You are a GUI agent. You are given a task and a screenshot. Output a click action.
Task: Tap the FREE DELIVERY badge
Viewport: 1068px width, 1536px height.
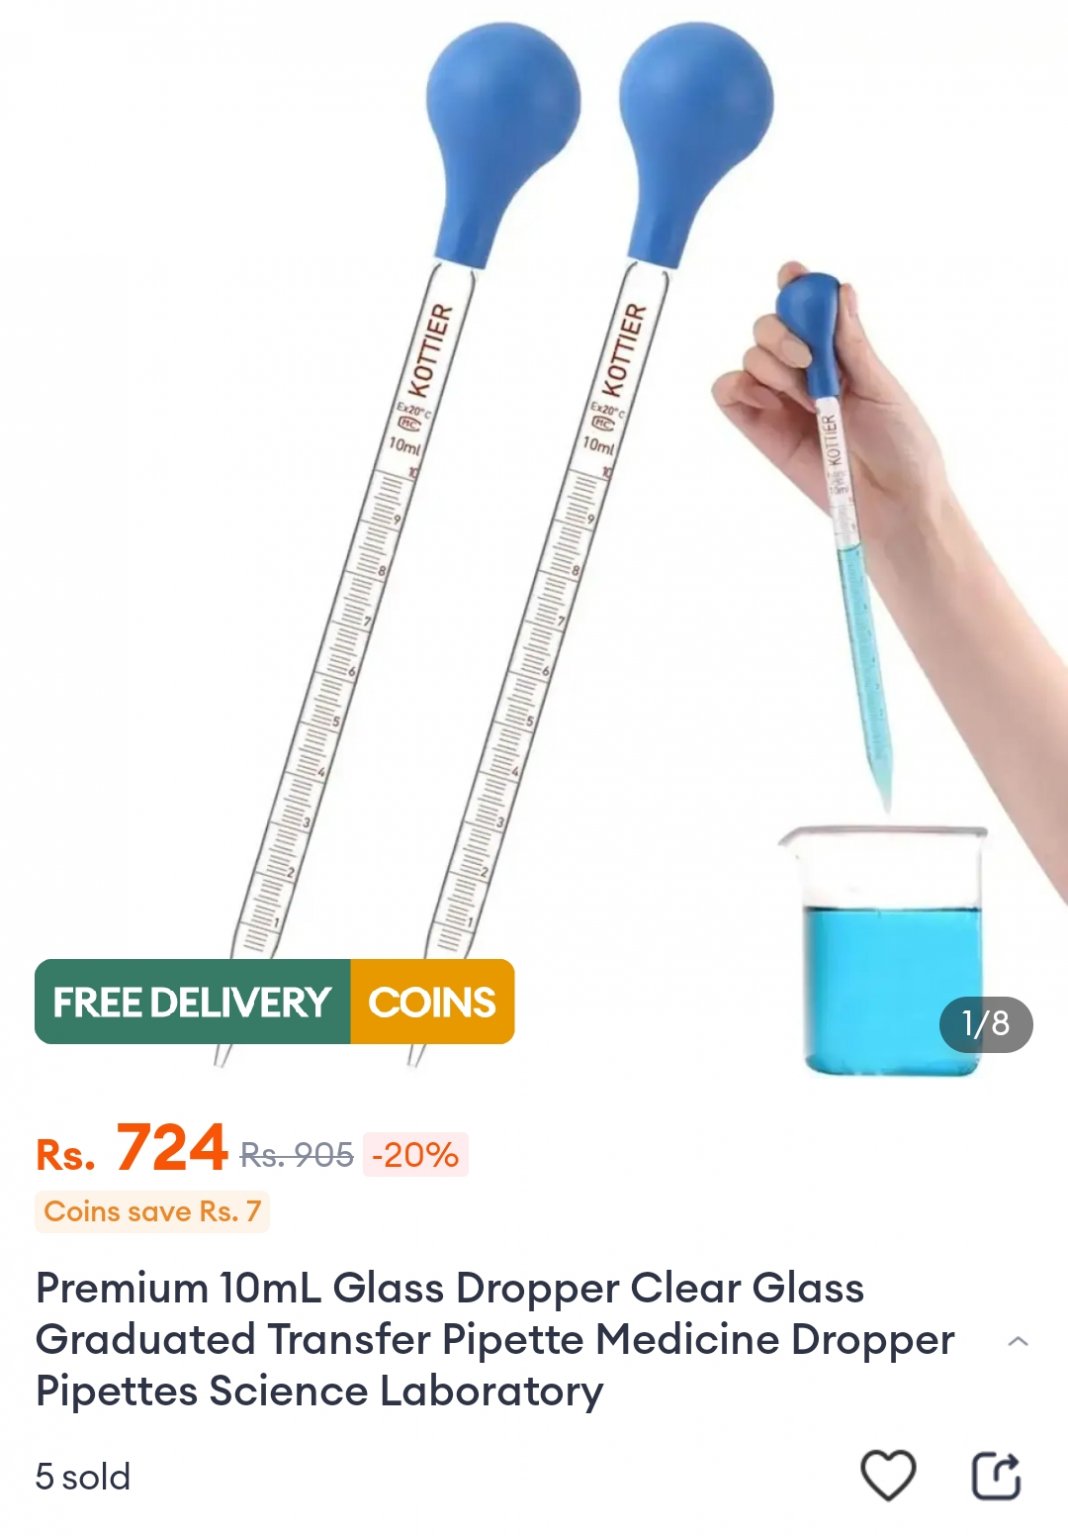click(x=192, y=1002)
